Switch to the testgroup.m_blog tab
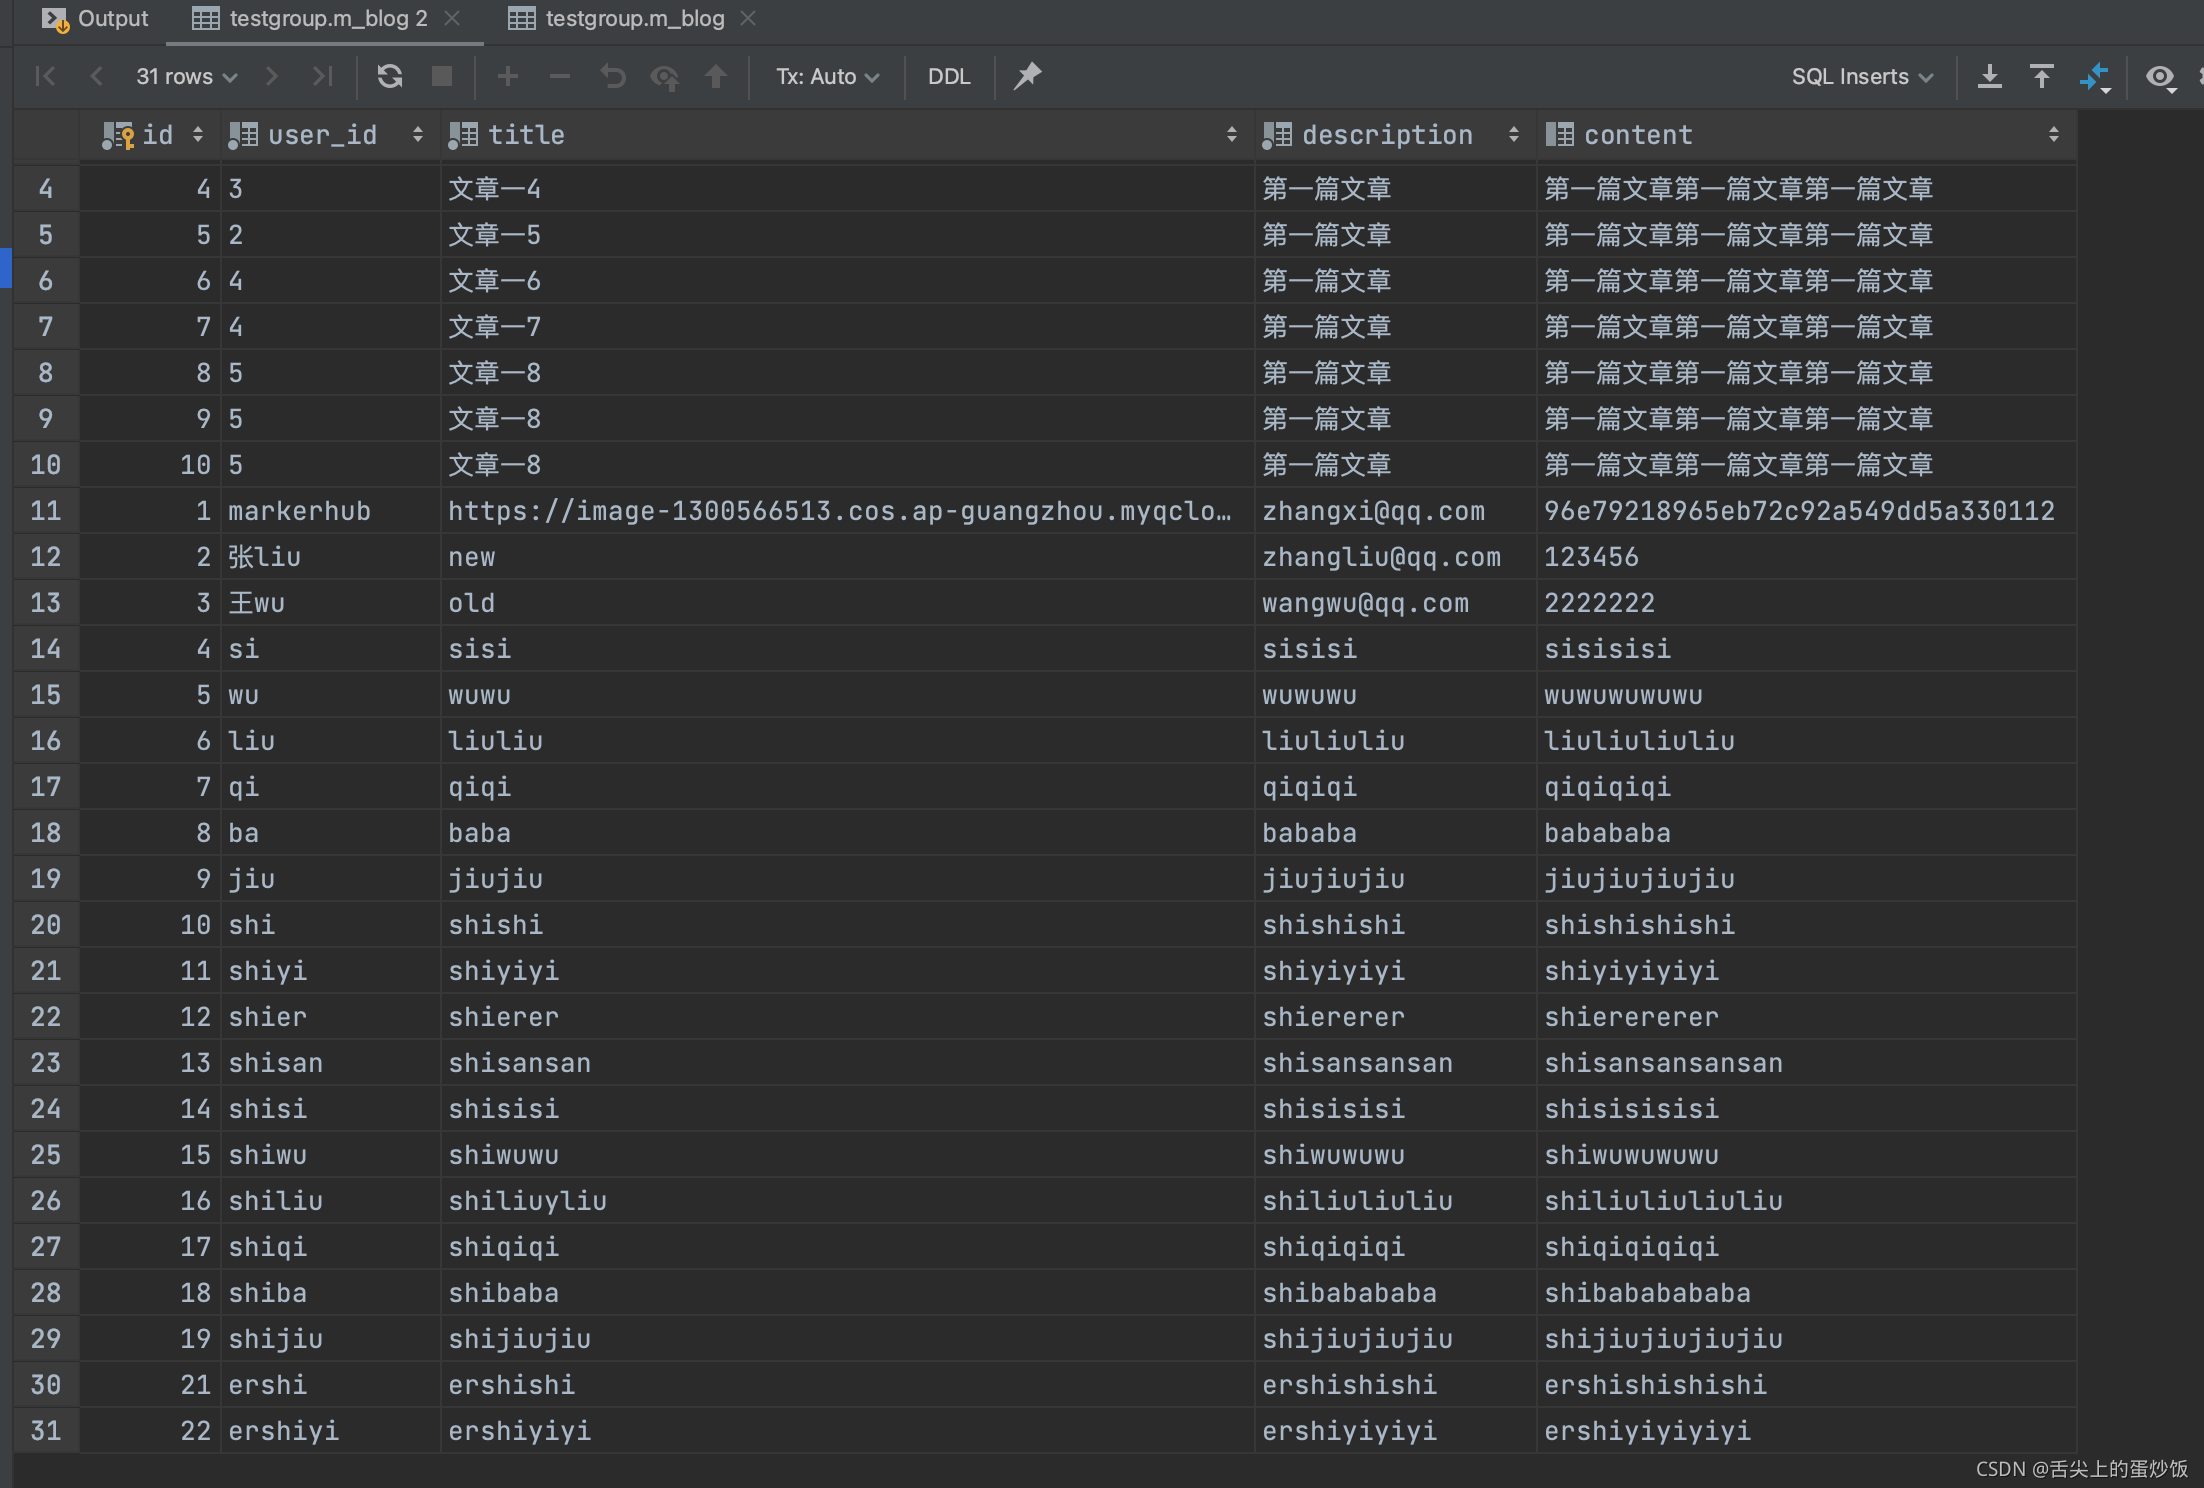The height and width of the screenshot is (1488, 2204). tap(634, 18)
